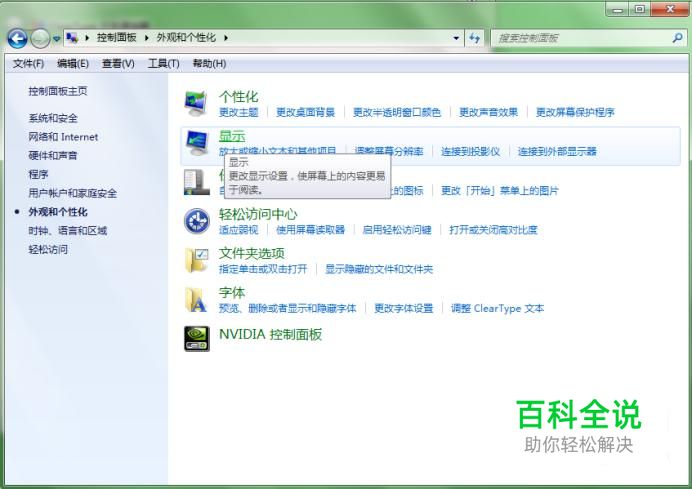Click the 字体 folder icon
This screenshot has height=489, width=692.
pyautogui.click(x=196, y=300)
